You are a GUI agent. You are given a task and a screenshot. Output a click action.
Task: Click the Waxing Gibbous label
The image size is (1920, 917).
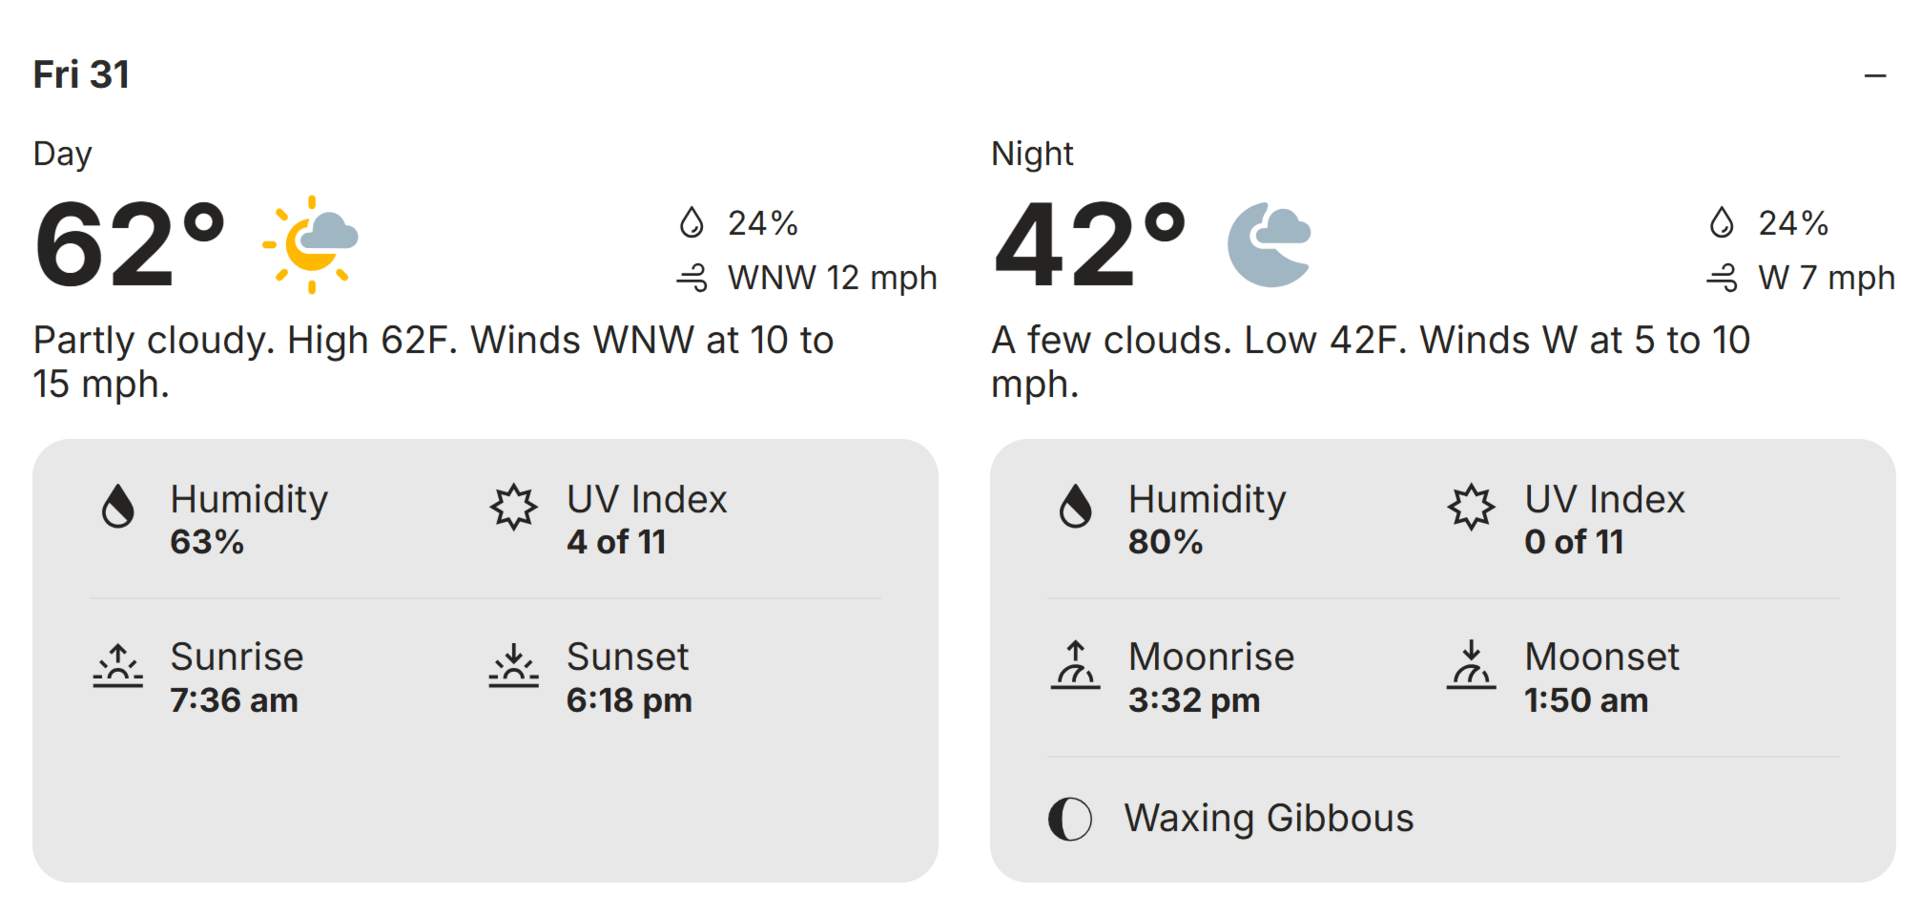tap(1269, 818)
